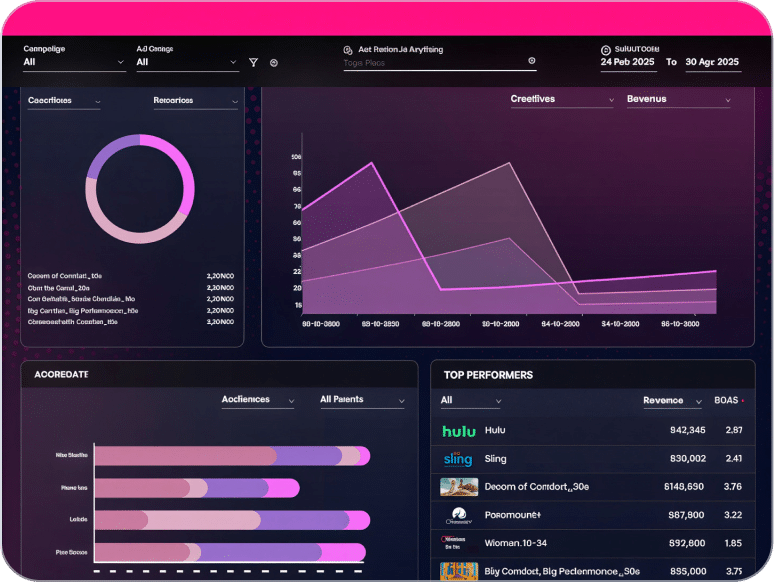Image resolution: width=774 pixels, height=582 pixels.
Task: Sort by Revenue column in Top Performers
Action: (x=672, y=401)
